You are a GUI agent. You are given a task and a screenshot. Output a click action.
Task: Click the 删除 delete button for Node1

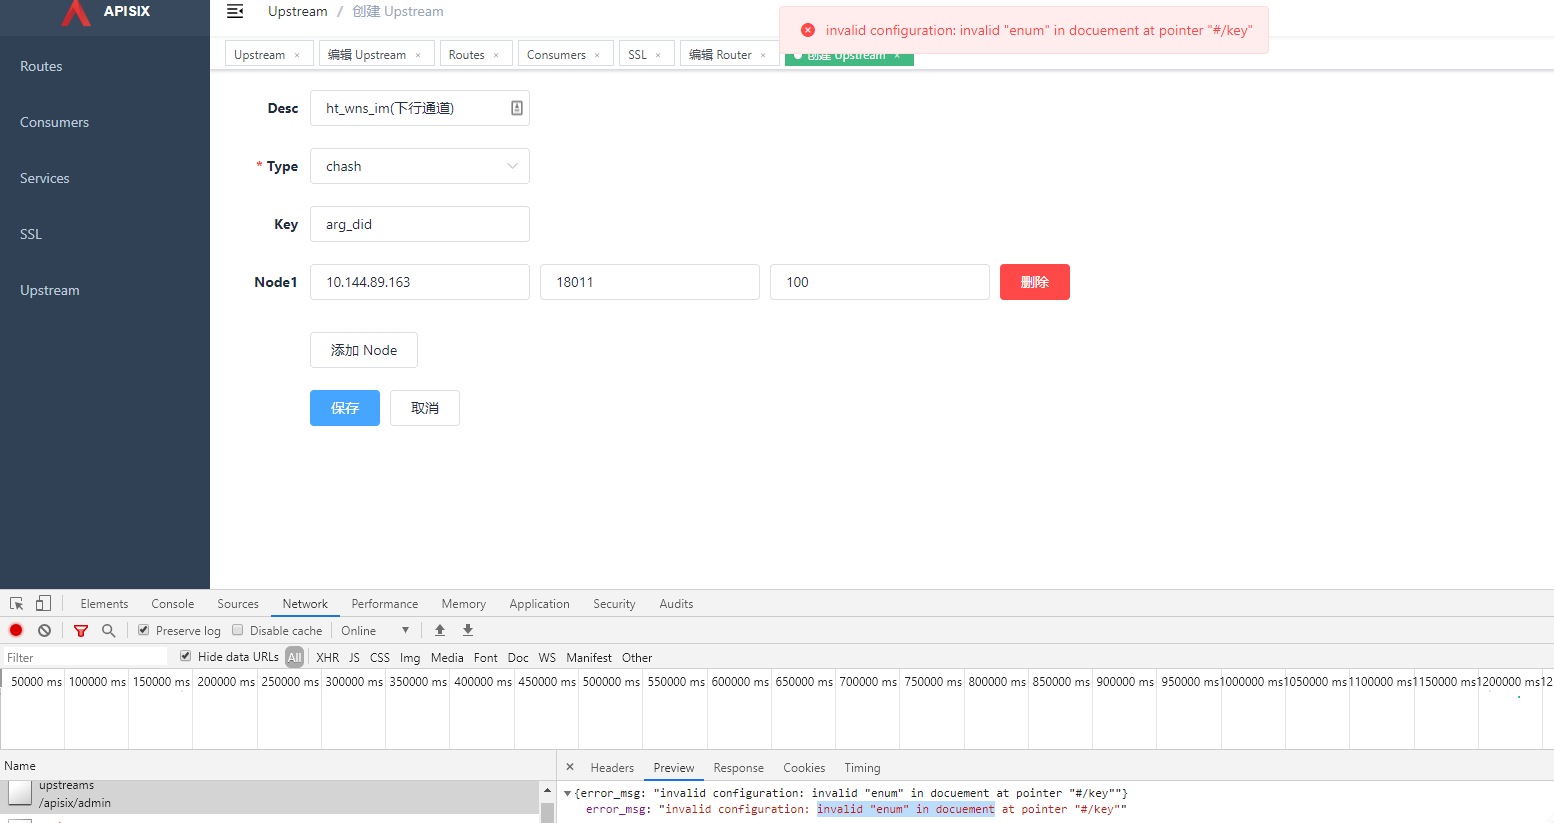click(x=1034, y=281)
